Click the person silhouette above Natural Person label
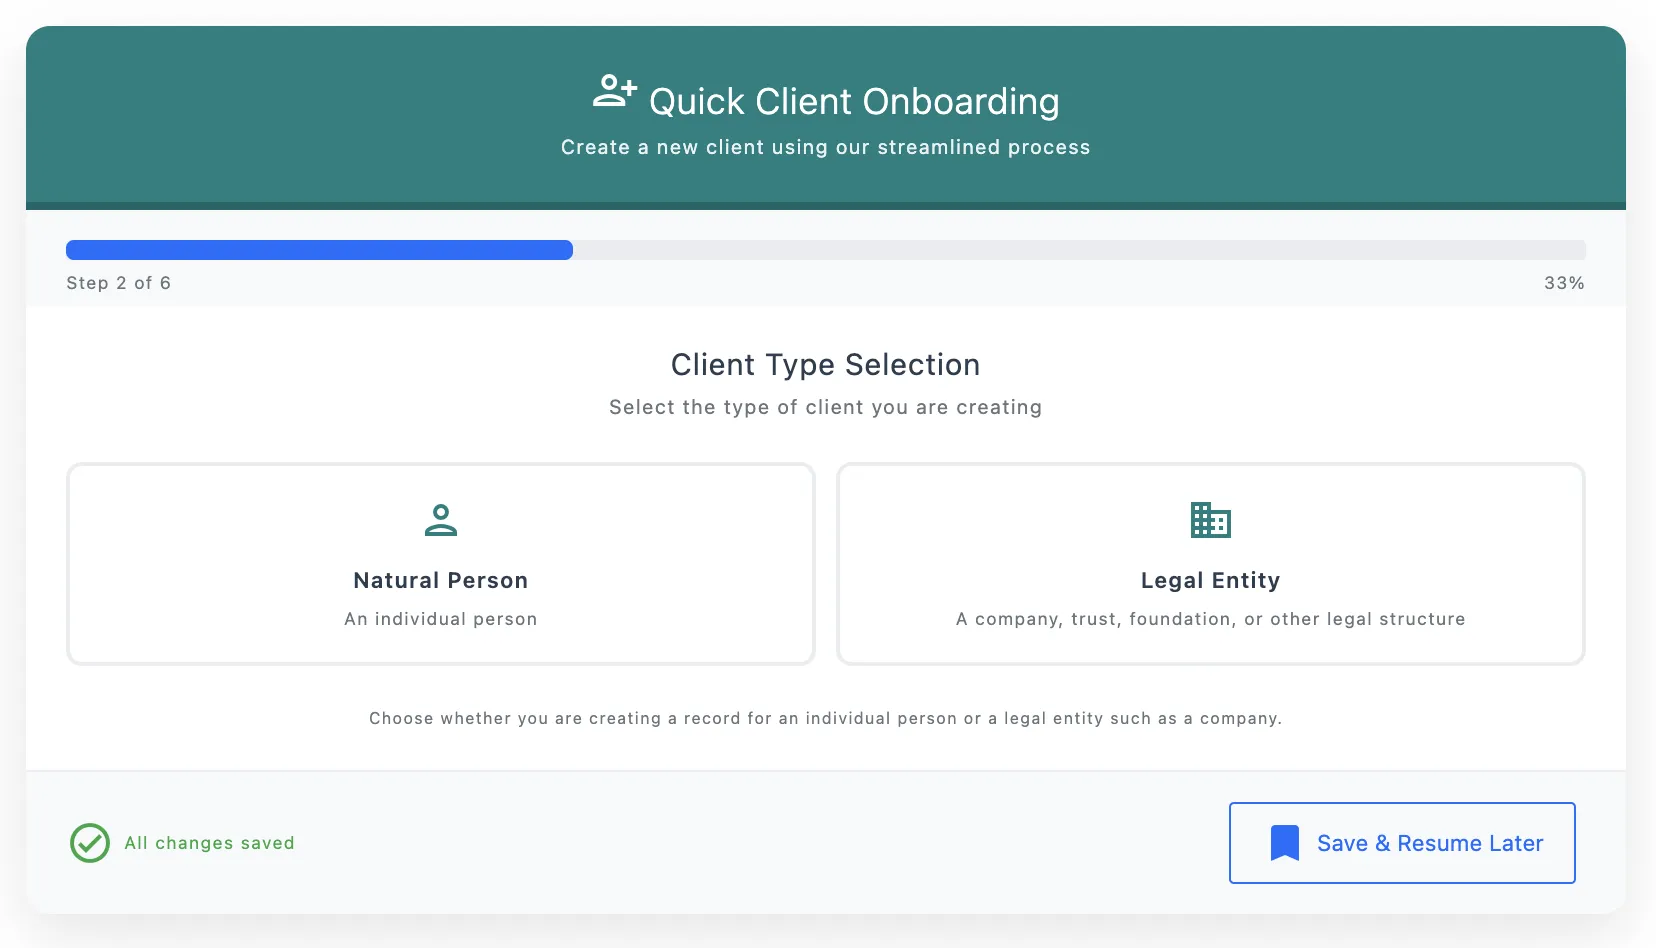The width and height of the screenshot is (1656, 948). click(441, 520)
